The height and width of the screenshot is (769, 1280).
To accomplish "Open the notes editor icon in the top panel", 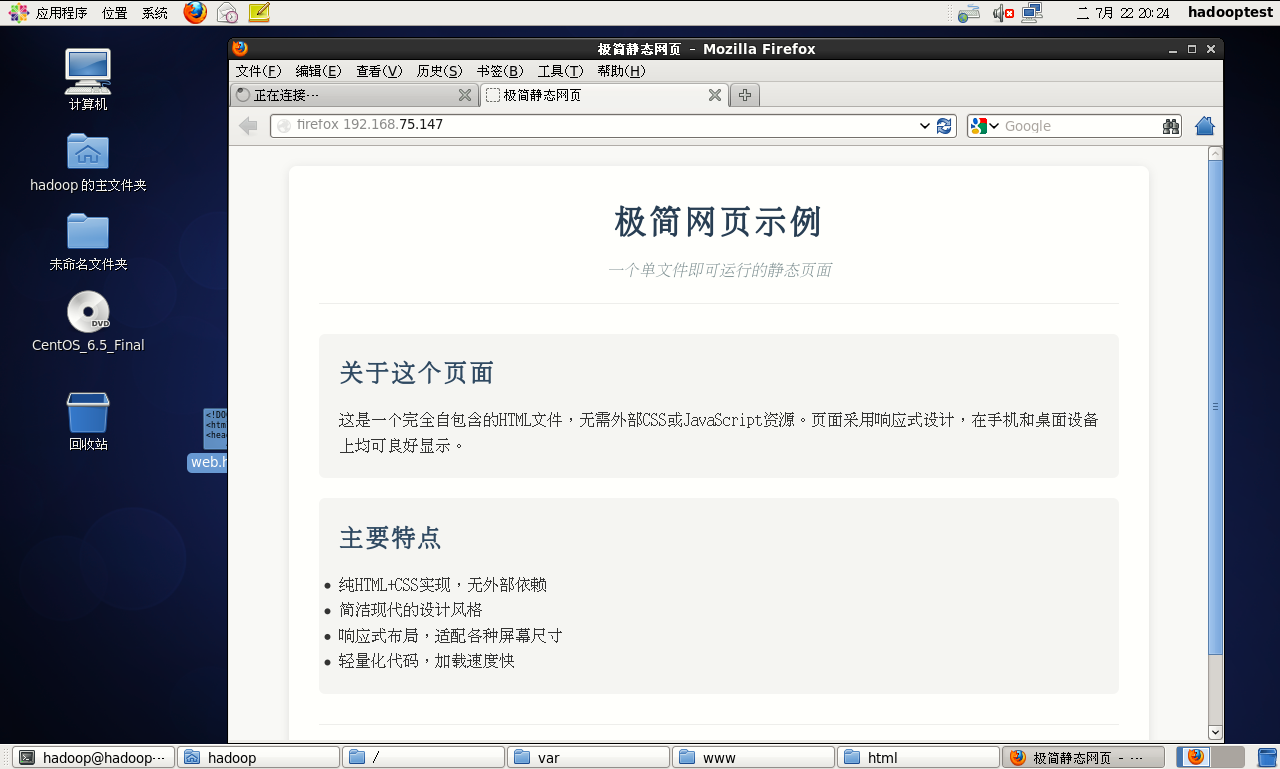I will coord(259,13).
